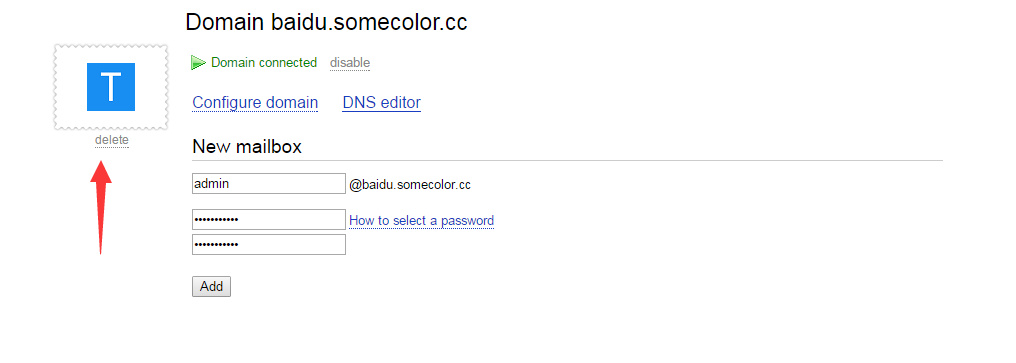Disable the connected domain
The height and width of the screenshot is (363, 1016).
(x=350, y=63)
